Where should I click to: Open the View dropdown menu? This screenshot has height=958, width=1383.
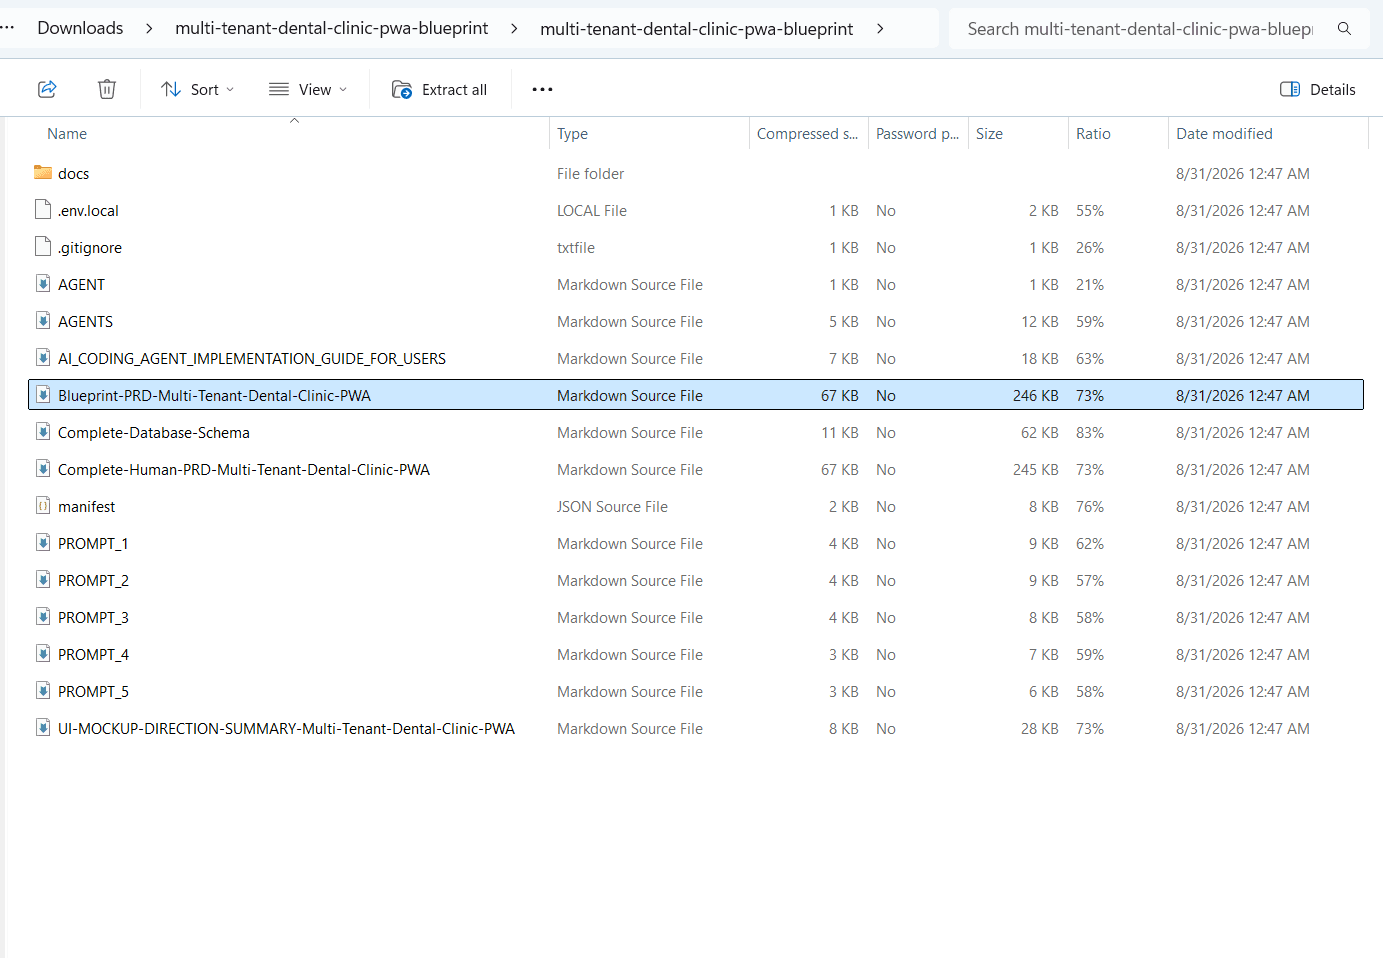tap(308, 89)
